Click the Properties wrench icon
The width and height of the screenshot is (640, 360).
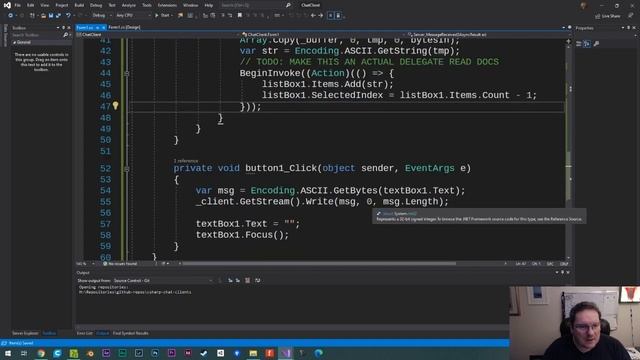[x=596, y=44]
